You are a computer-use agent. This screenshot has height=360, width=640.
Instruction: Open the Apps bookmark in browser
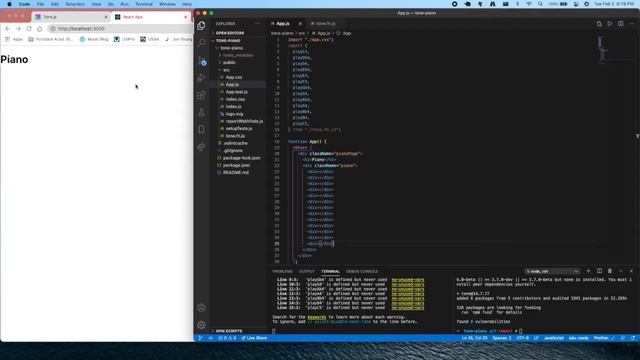click(14, 39)
